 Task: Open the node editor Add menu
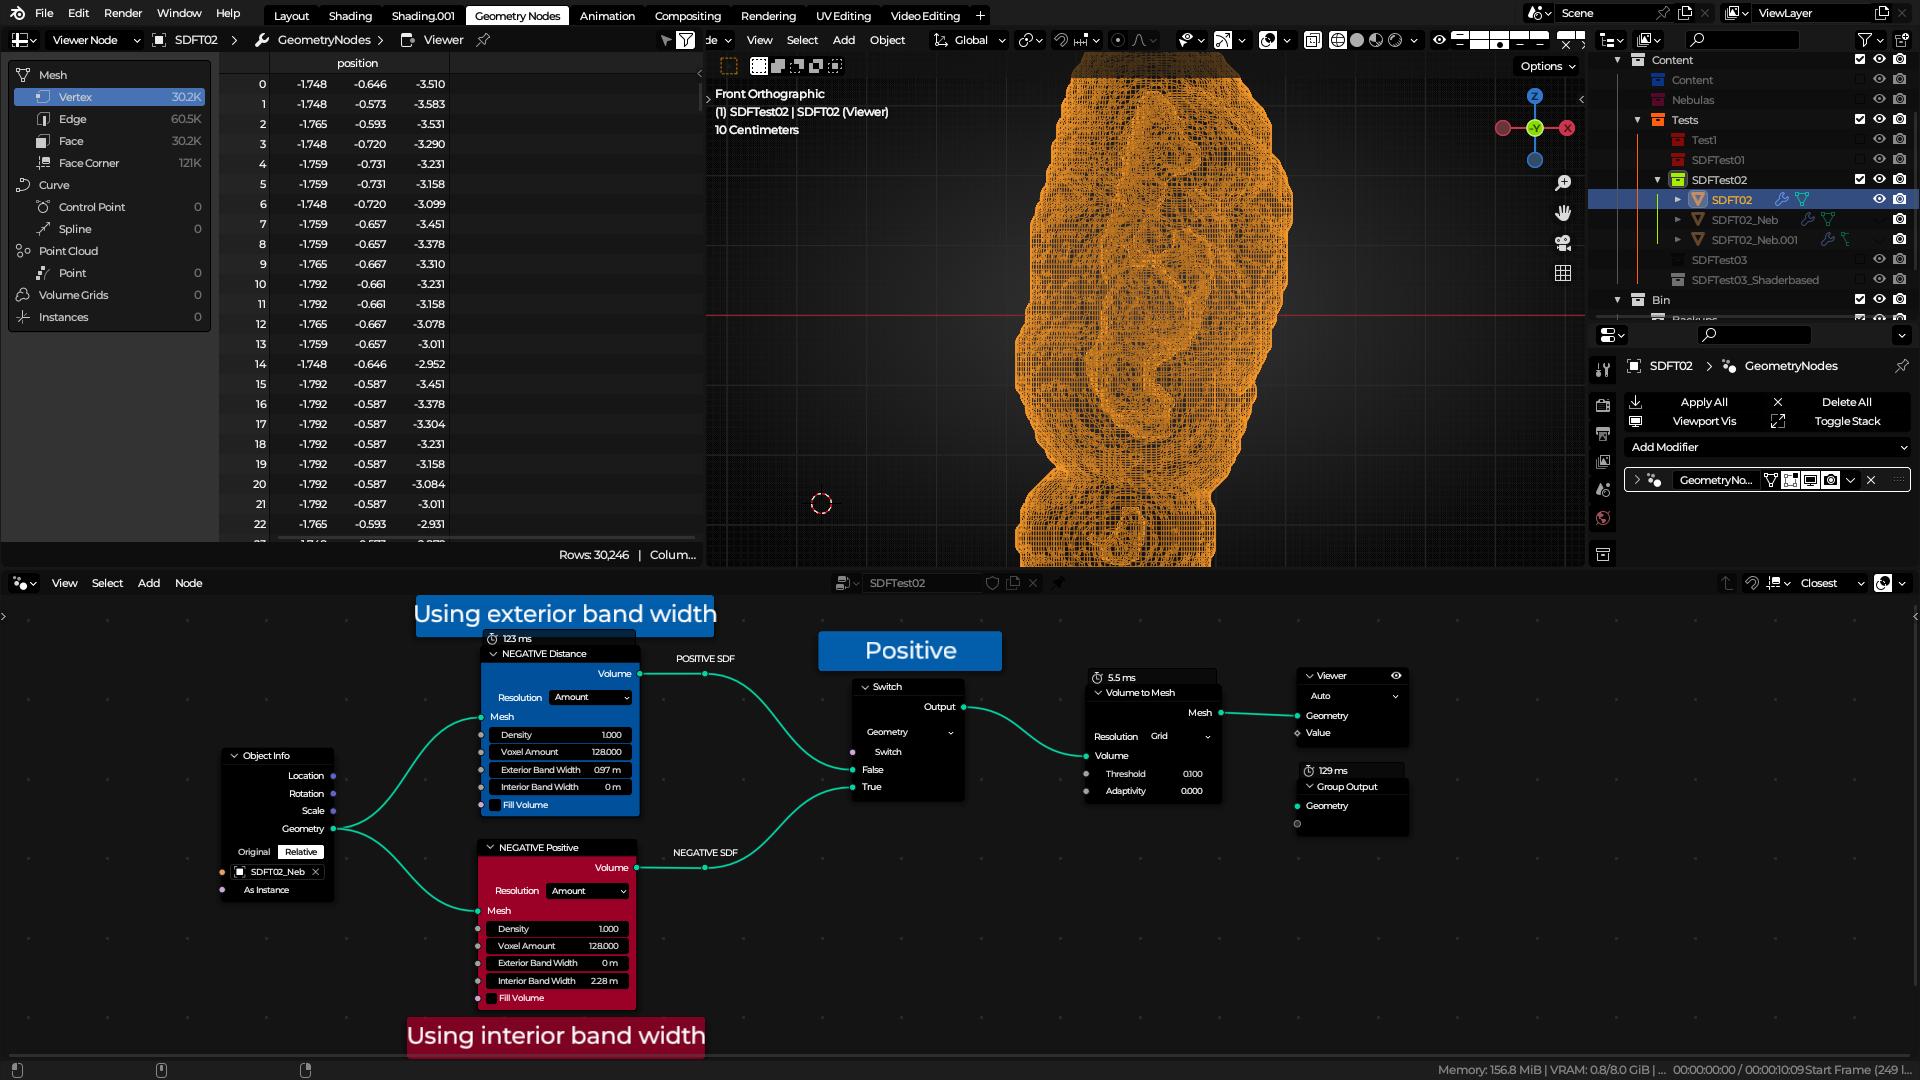[x=149, y=583]
